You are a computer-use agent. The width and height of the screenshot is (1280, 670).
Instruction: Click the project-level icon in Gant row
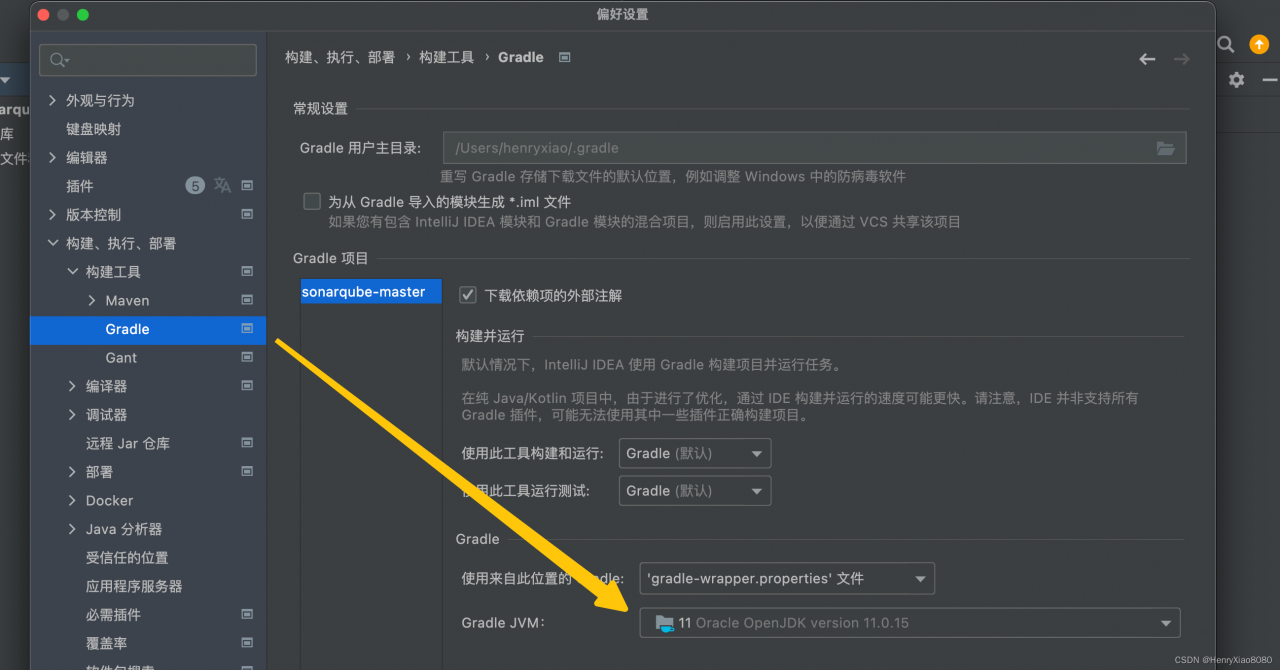point(247,357)
